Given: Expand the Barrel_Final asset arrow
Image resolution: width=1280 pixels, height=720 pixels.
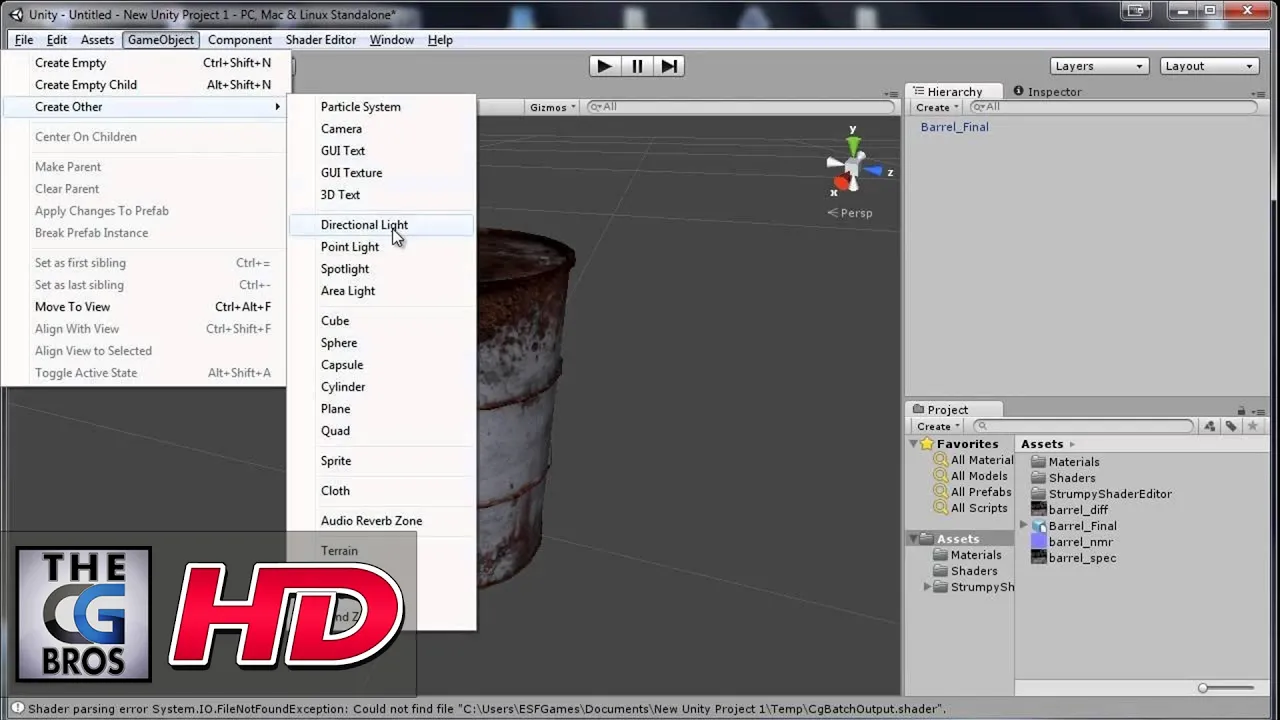Looking at the screenshot, I should click(1023, 526).
